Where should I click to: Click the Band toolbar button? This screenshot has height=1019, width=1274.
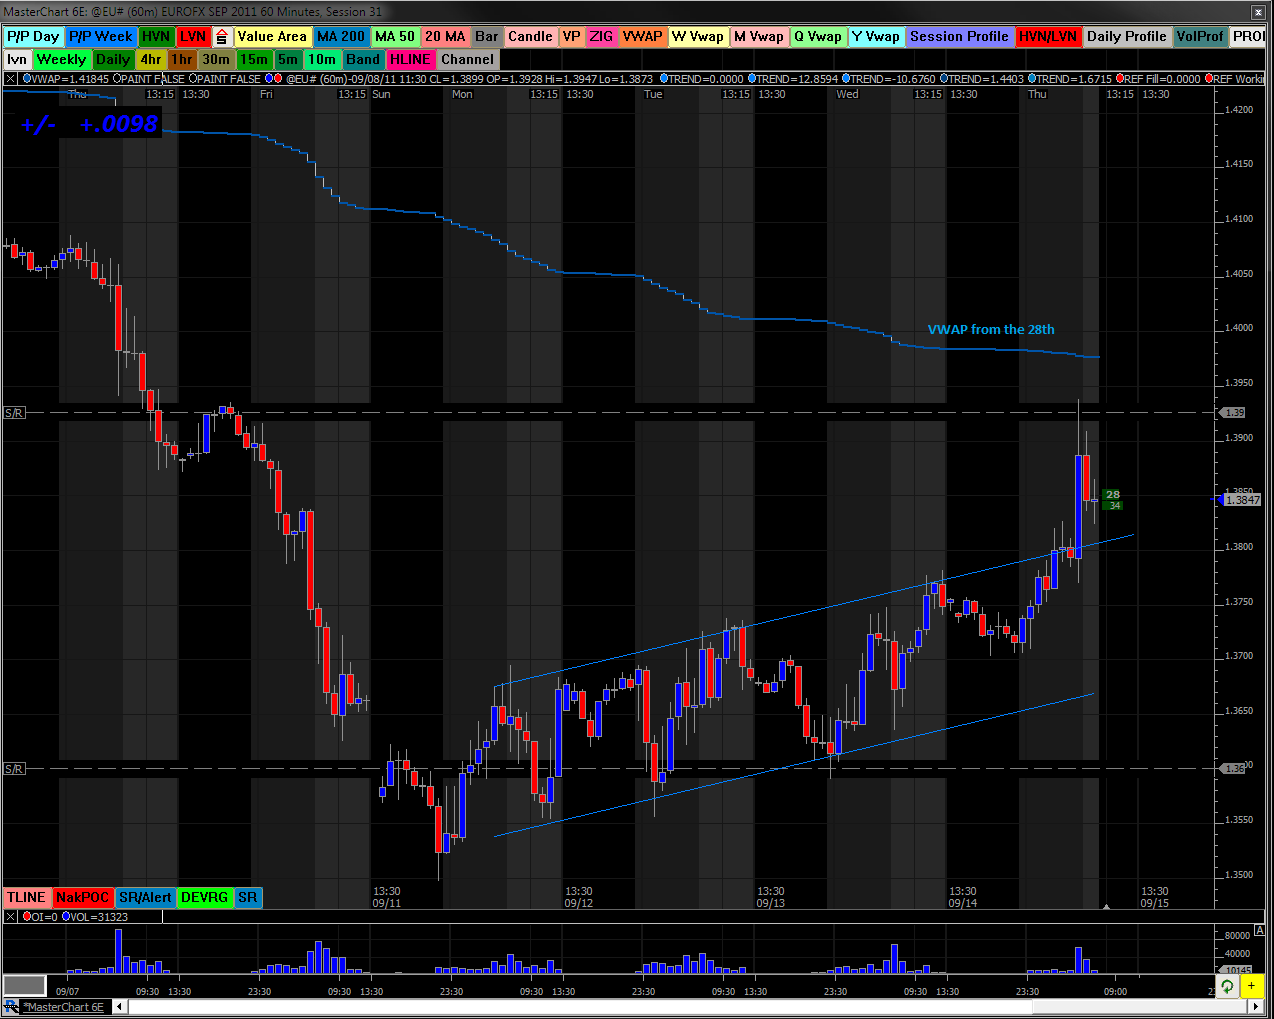tap(363, 59)
